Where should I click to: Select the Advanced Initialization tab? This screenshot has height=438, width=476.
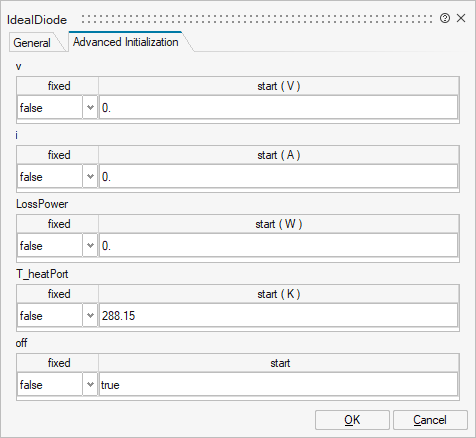click(x=126, y=42)
